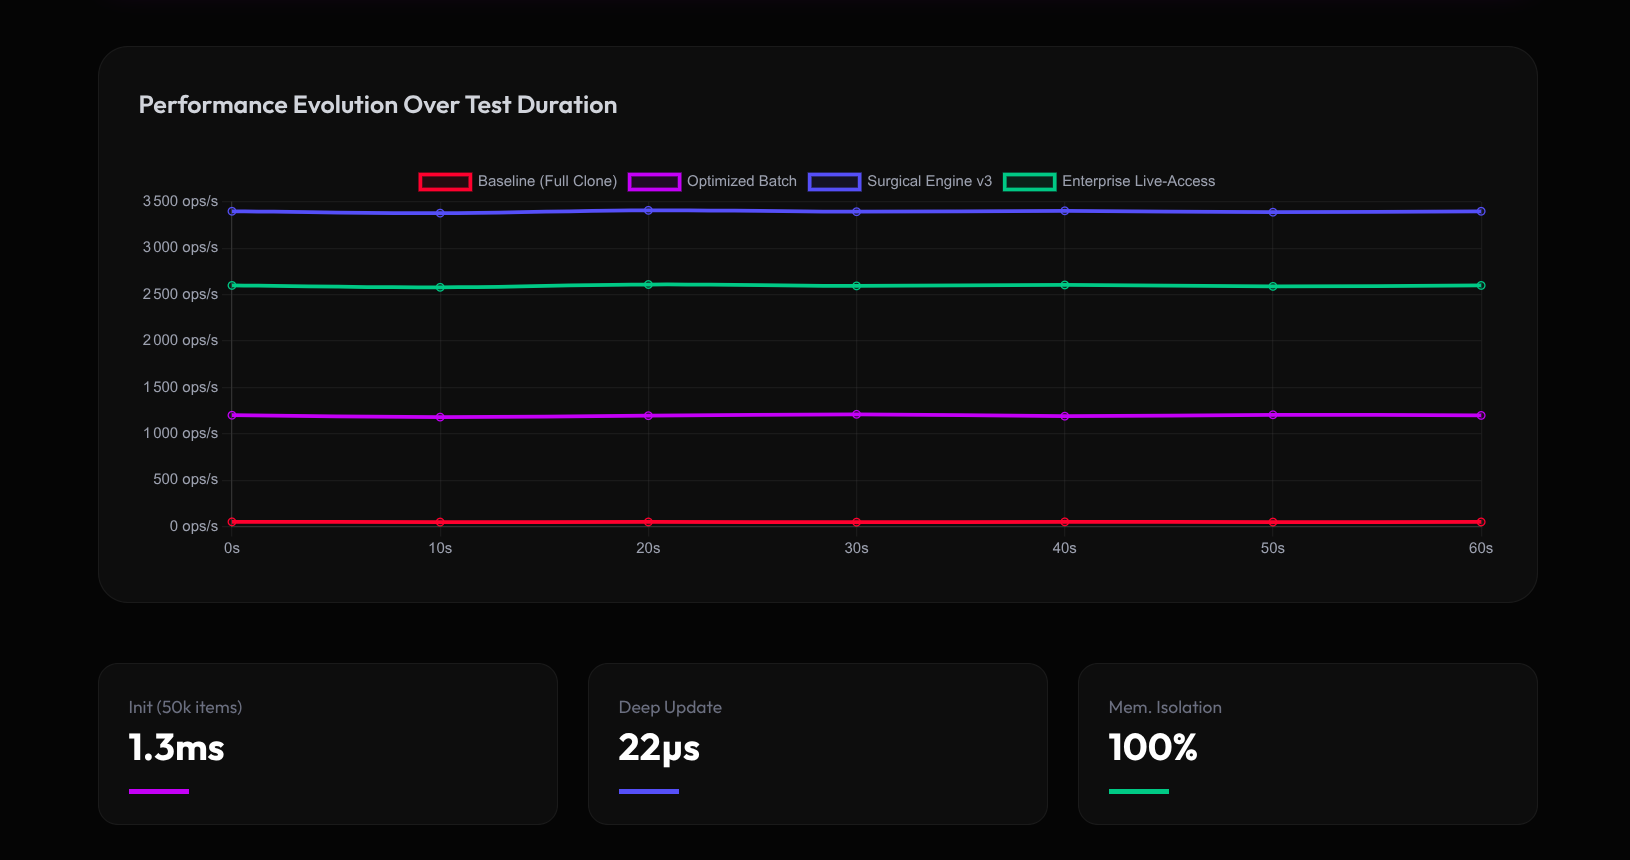Select the Surgical Engine v3 data point at 20s
Viewport: 1630px width, 860px height.
[x=648, y=210]
